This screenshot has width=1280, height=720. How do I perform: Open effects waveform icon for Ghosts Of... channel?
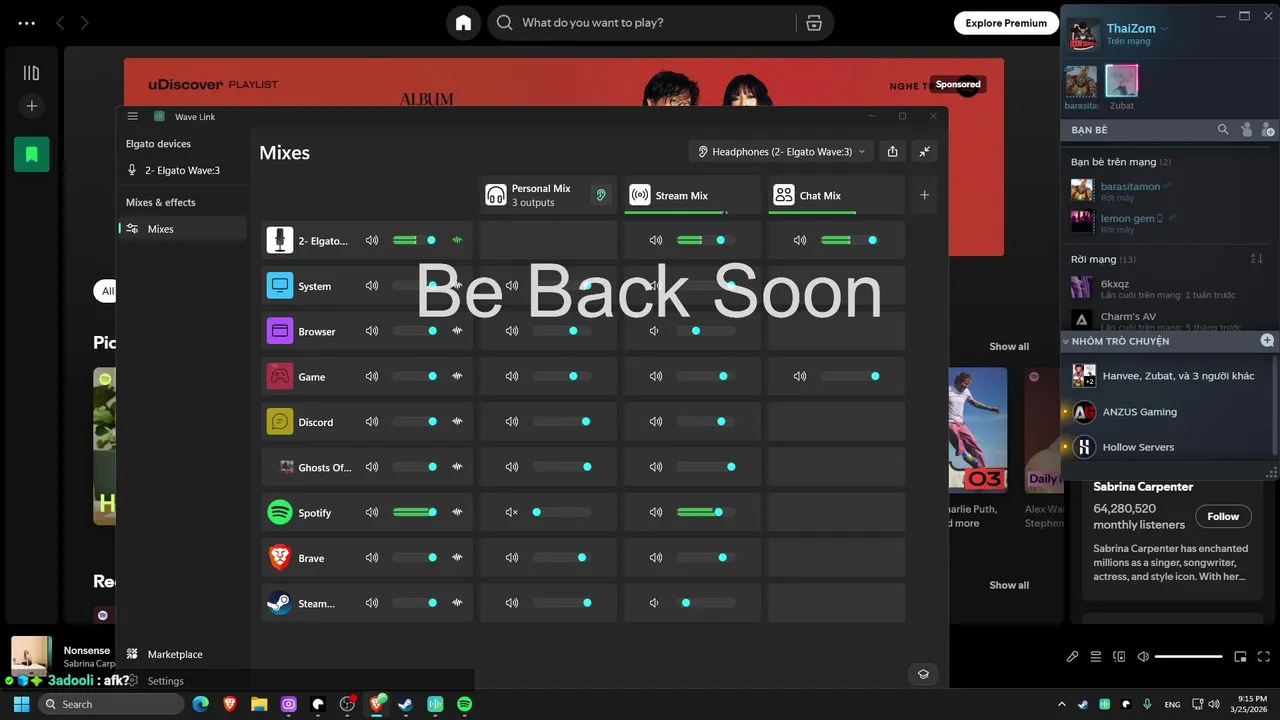click(x=458, y=467)
